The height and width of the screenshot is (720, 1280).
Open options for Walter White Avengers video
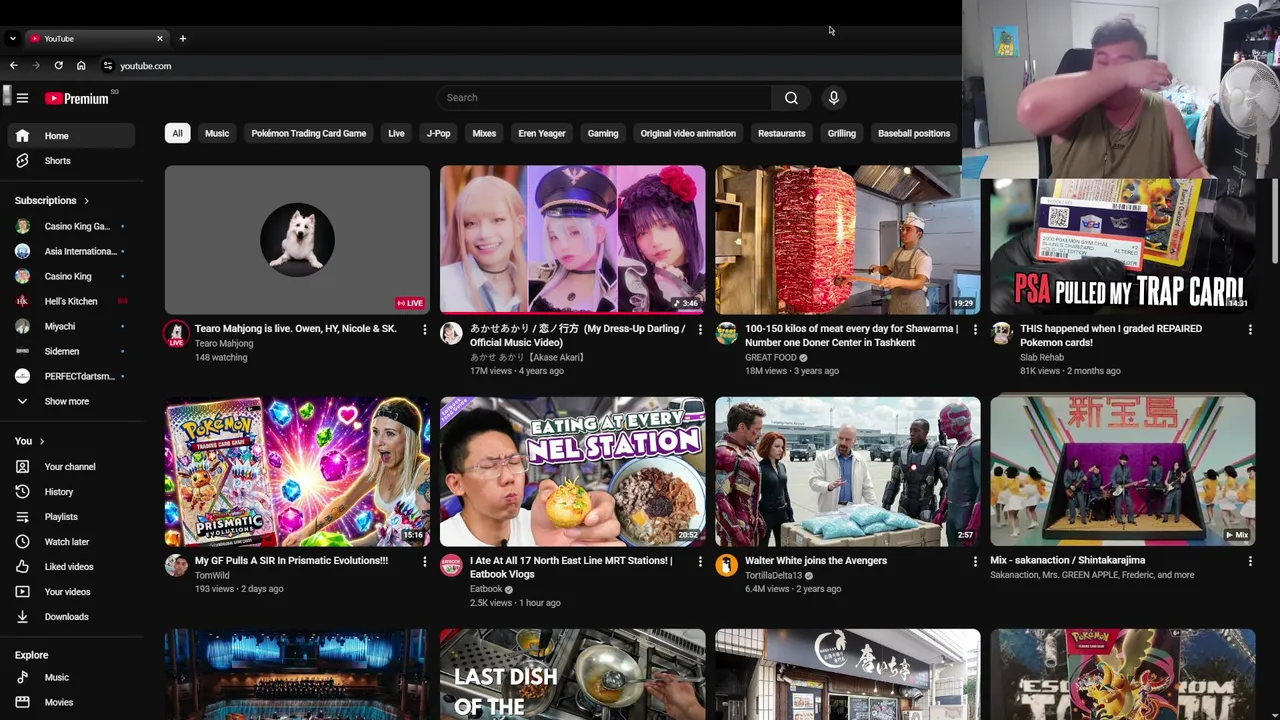pyautogui.click(x=975, y=561)
